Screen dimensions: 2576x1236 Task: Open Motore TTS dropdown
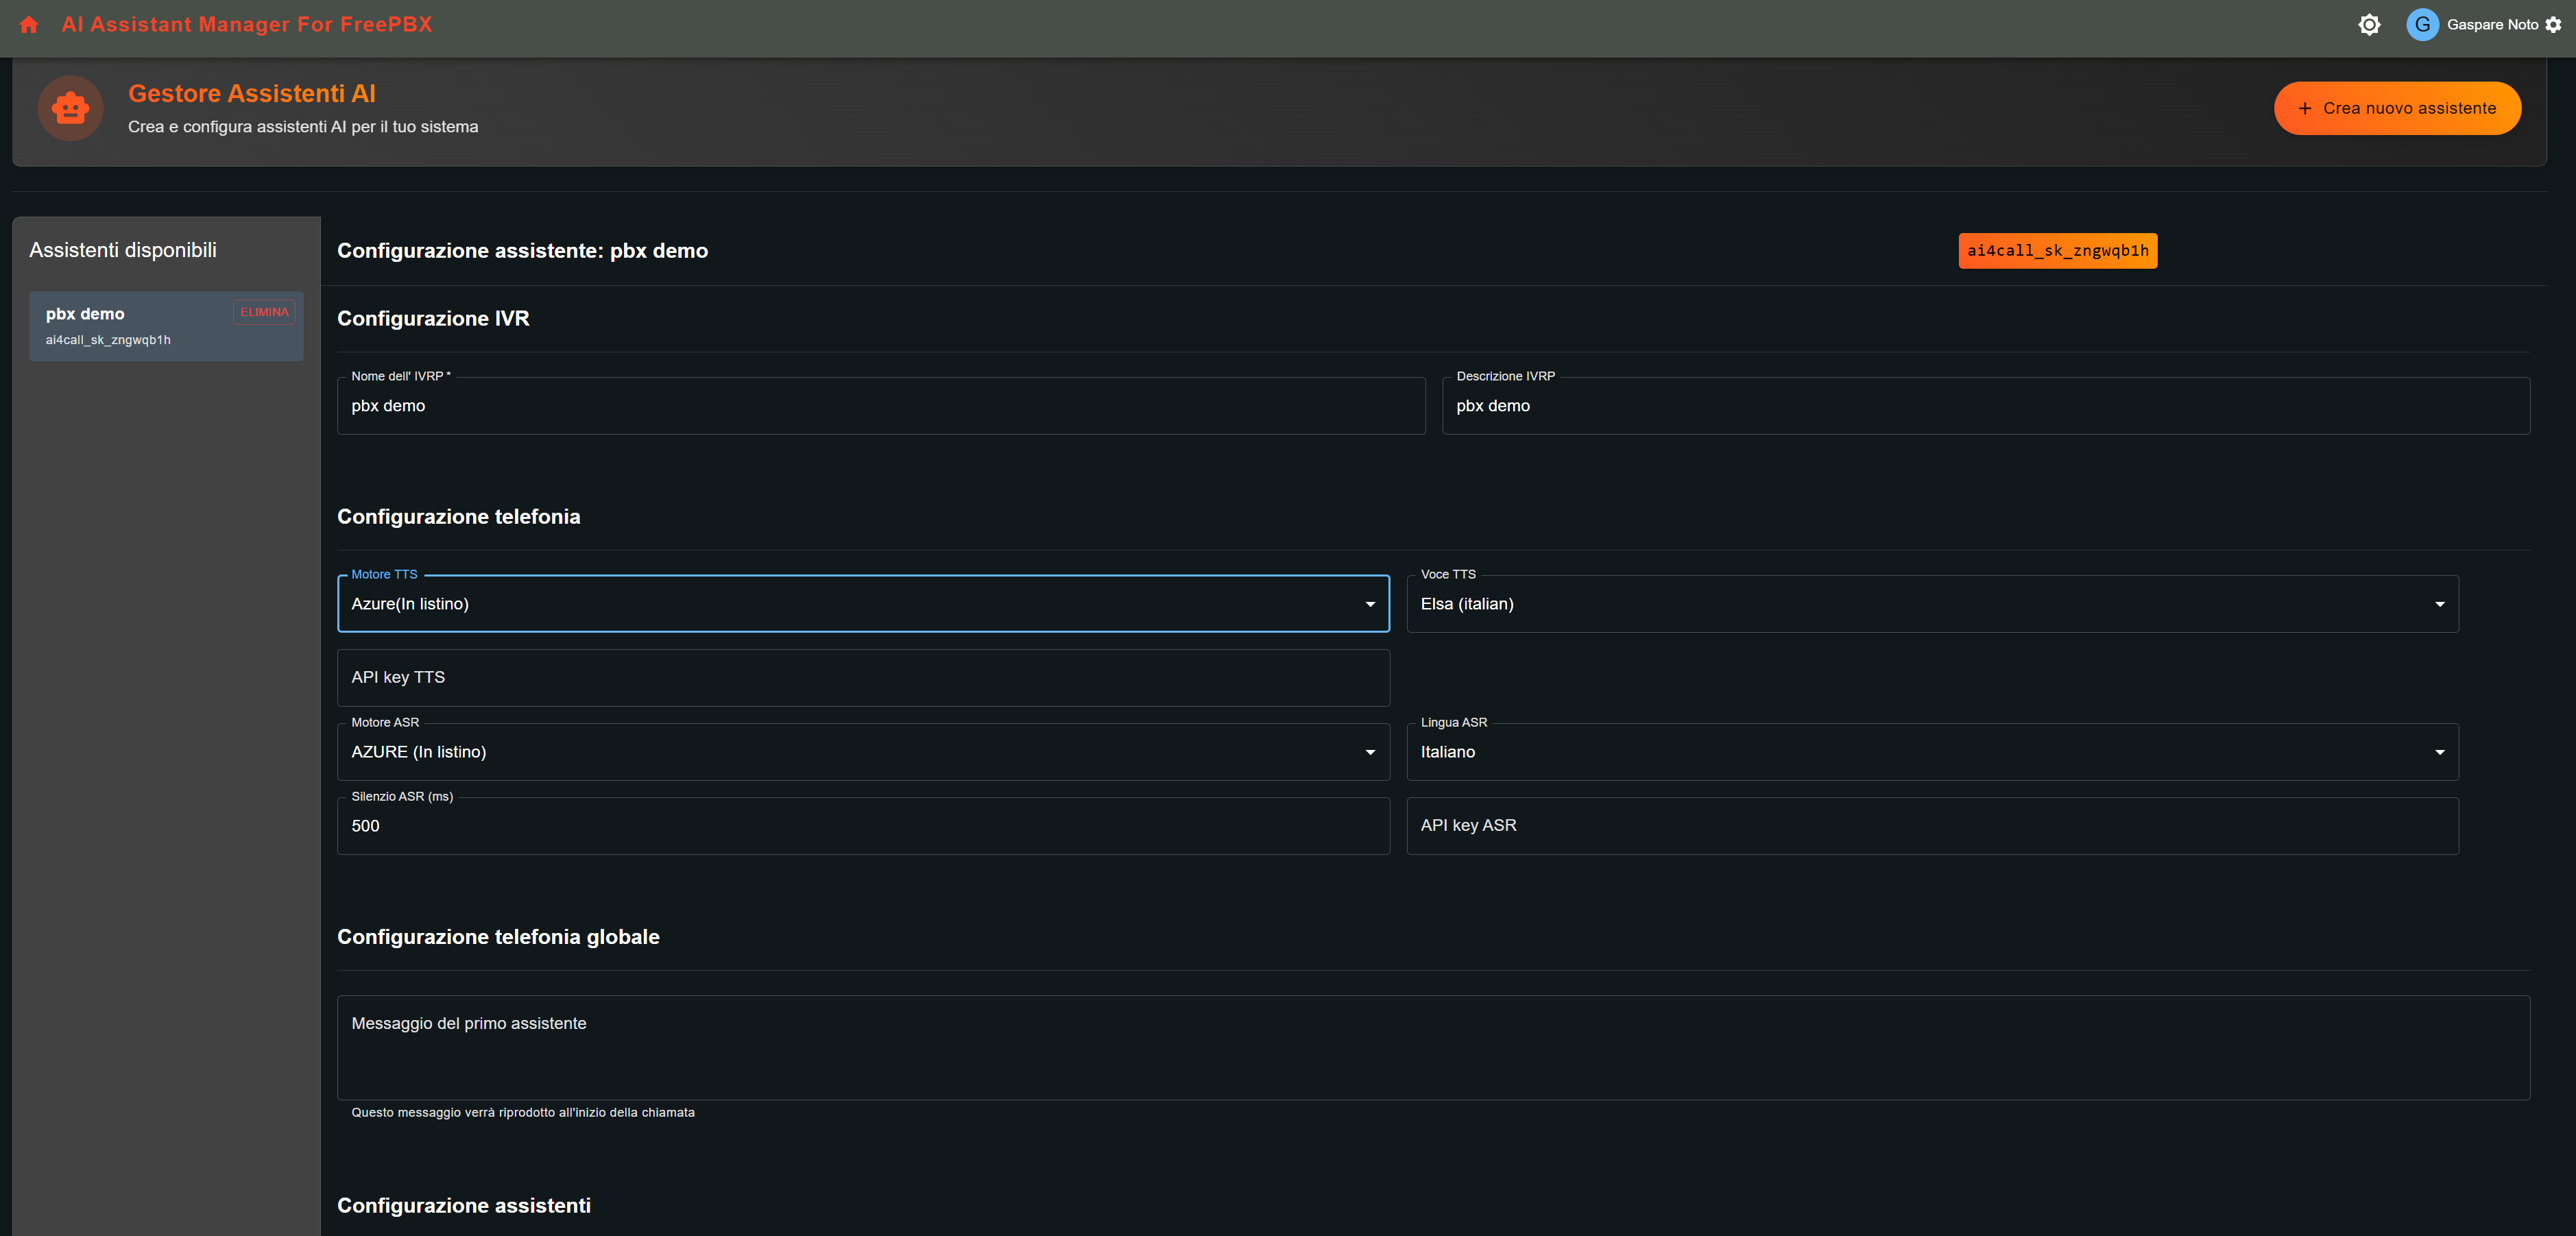[x=864, y=604]
